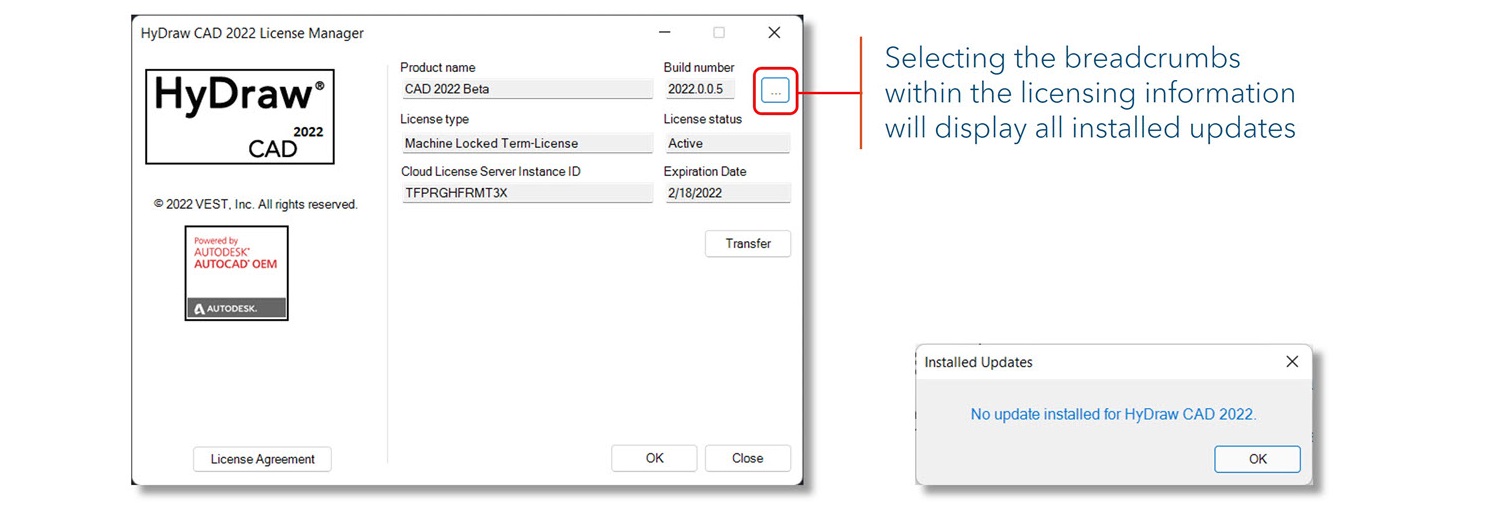This screenshot has height=530, width=1498.
Task: Click the Close button next to OK
Action: tap(747, 458)
